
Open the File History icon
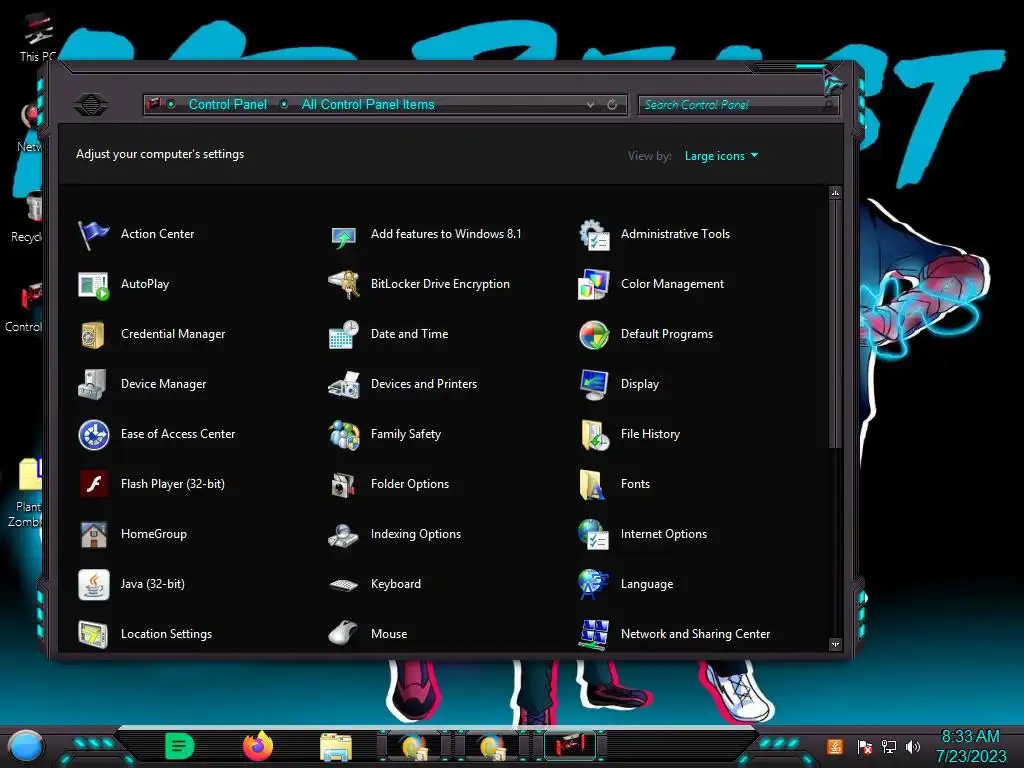(x=594, y=435)
